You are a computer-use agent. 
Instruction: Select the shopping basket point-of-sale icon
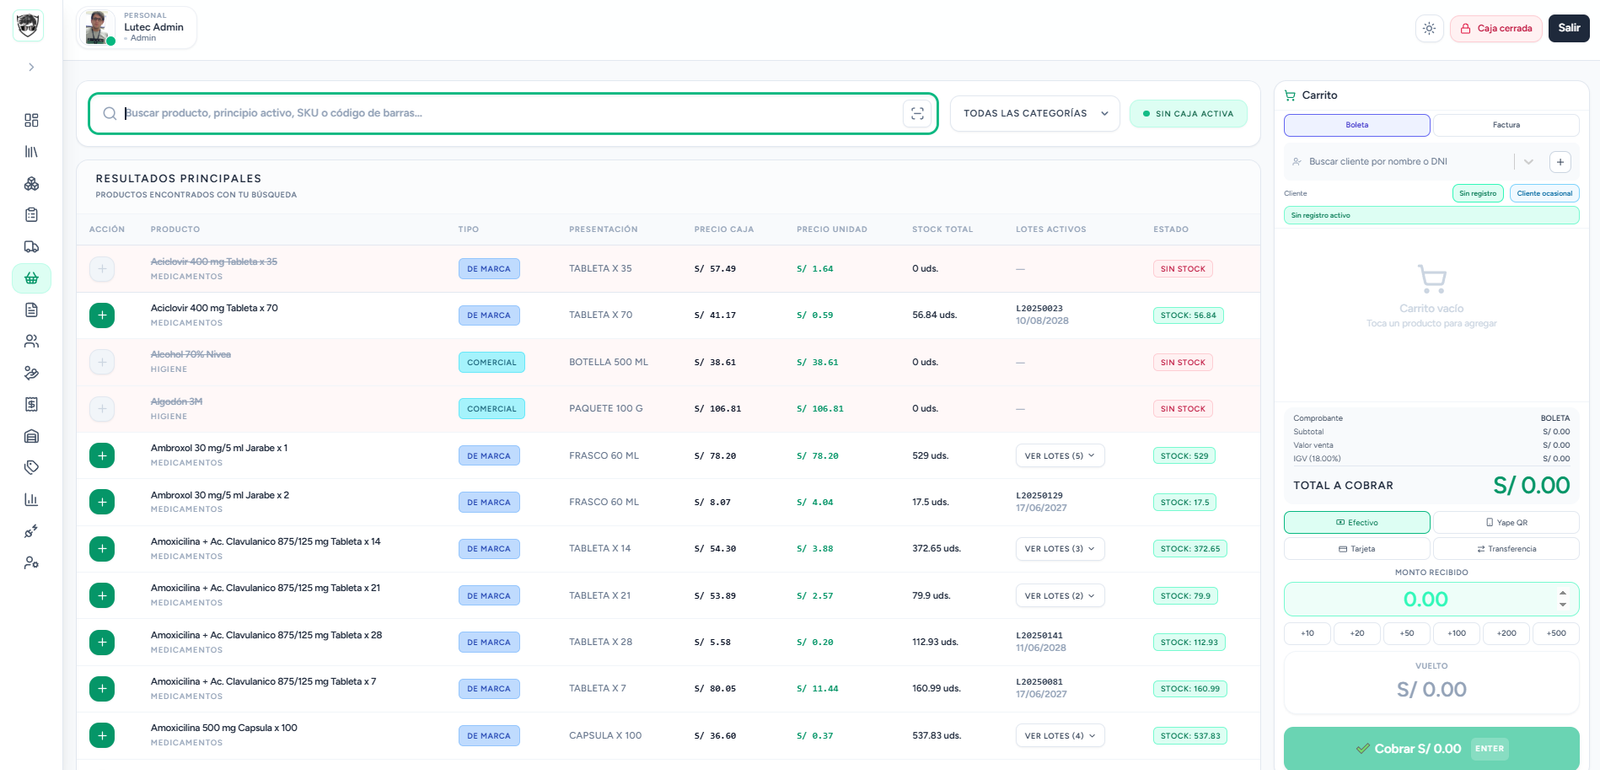(x=31, y=278)
